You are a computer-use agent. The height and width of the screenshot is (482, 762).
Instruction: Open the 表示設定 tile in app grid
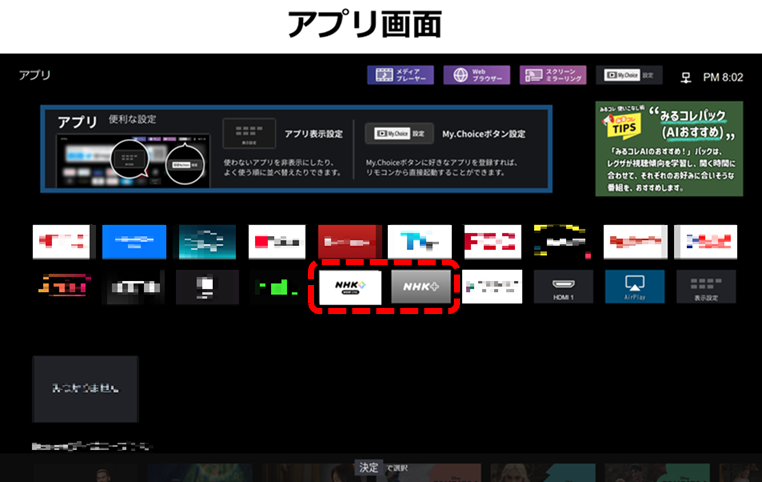pyautogui.click(x=705, y=287)
